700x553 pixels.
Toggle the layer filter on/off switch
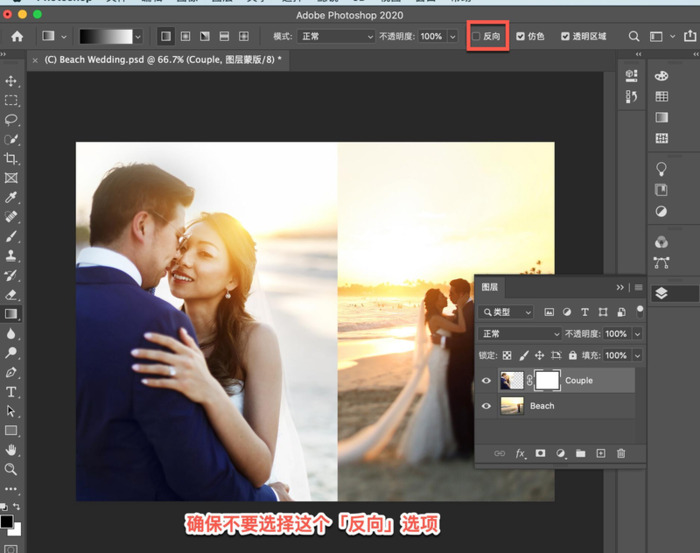(640, 312)
